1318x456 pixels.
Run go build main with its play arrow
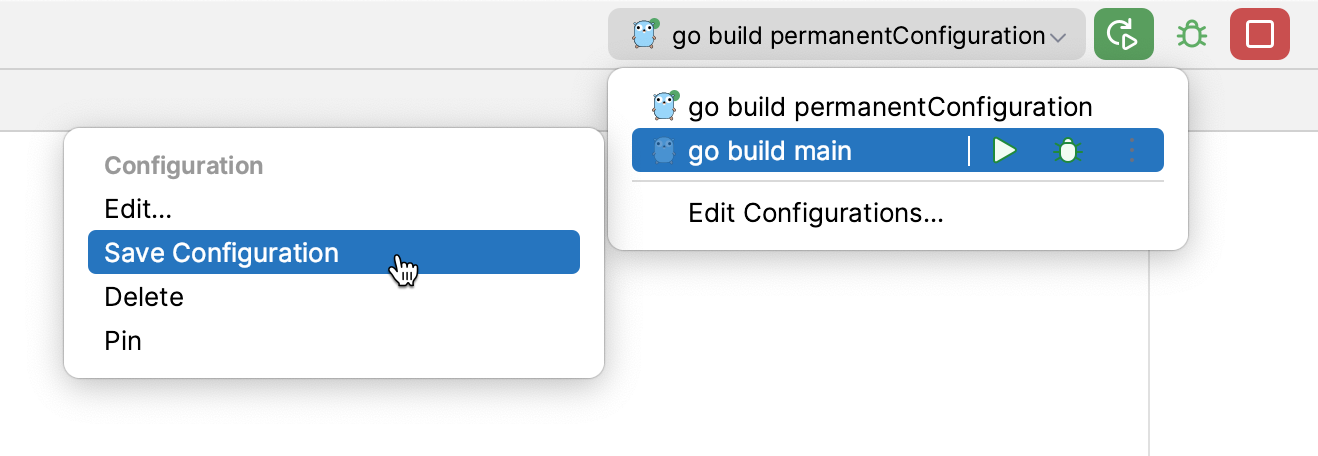pyautogui.click(x=1004, y=151)
